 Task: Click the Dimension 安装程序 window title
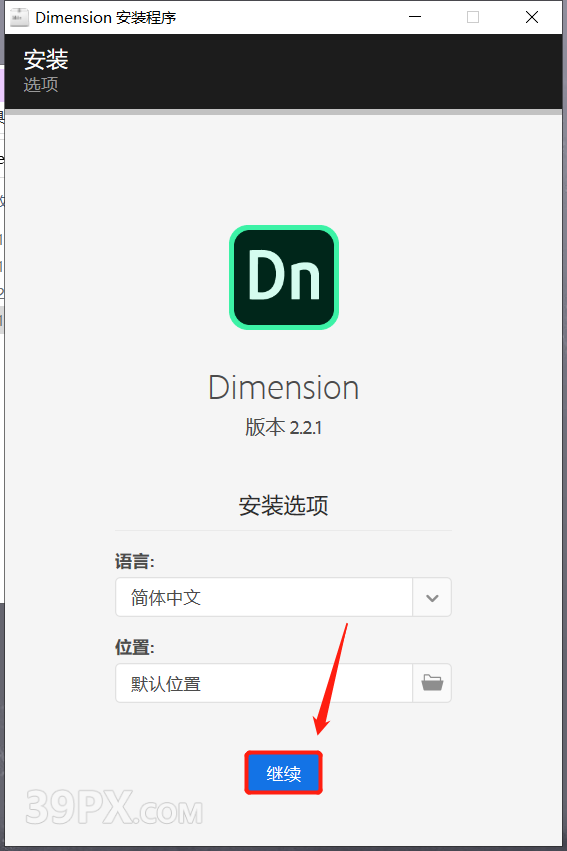tap(106, 17)
